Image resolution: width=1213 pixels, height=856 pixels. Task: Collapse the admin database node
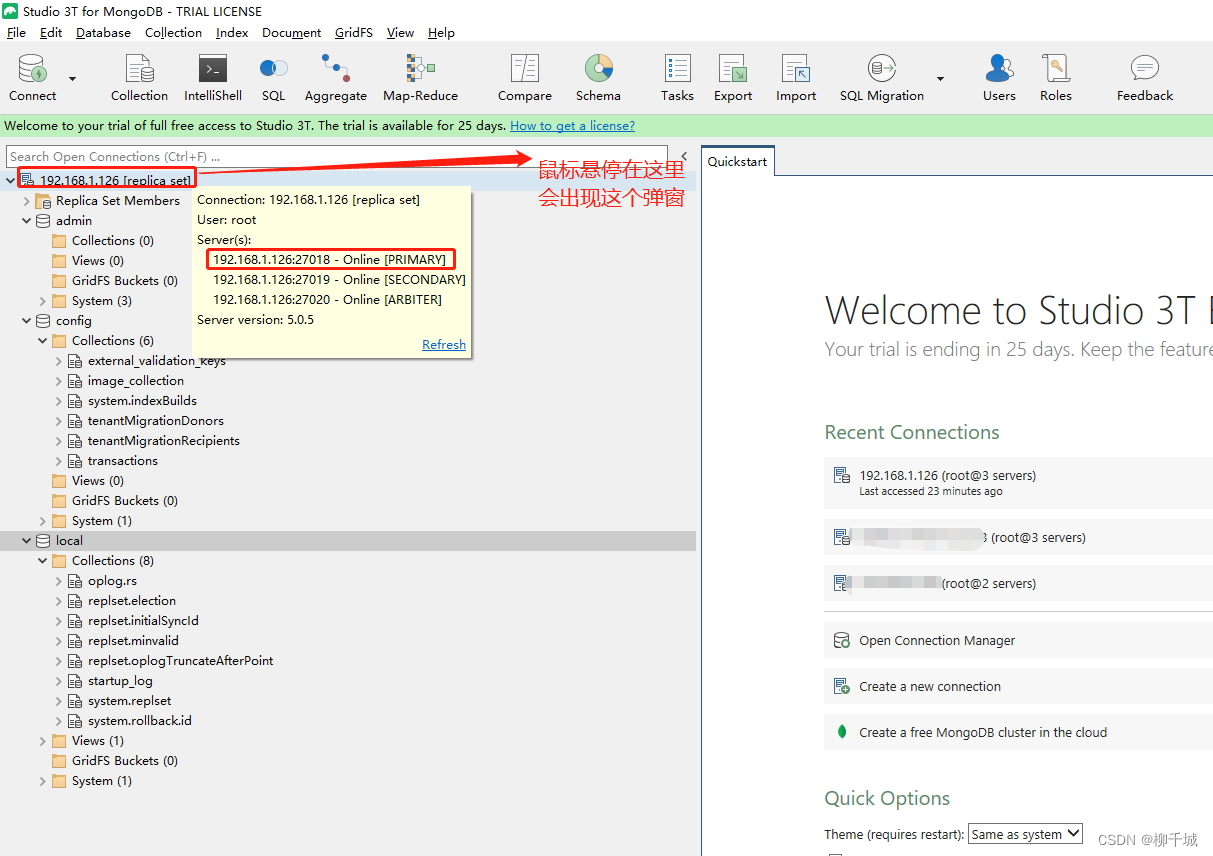tap(27, 220)
